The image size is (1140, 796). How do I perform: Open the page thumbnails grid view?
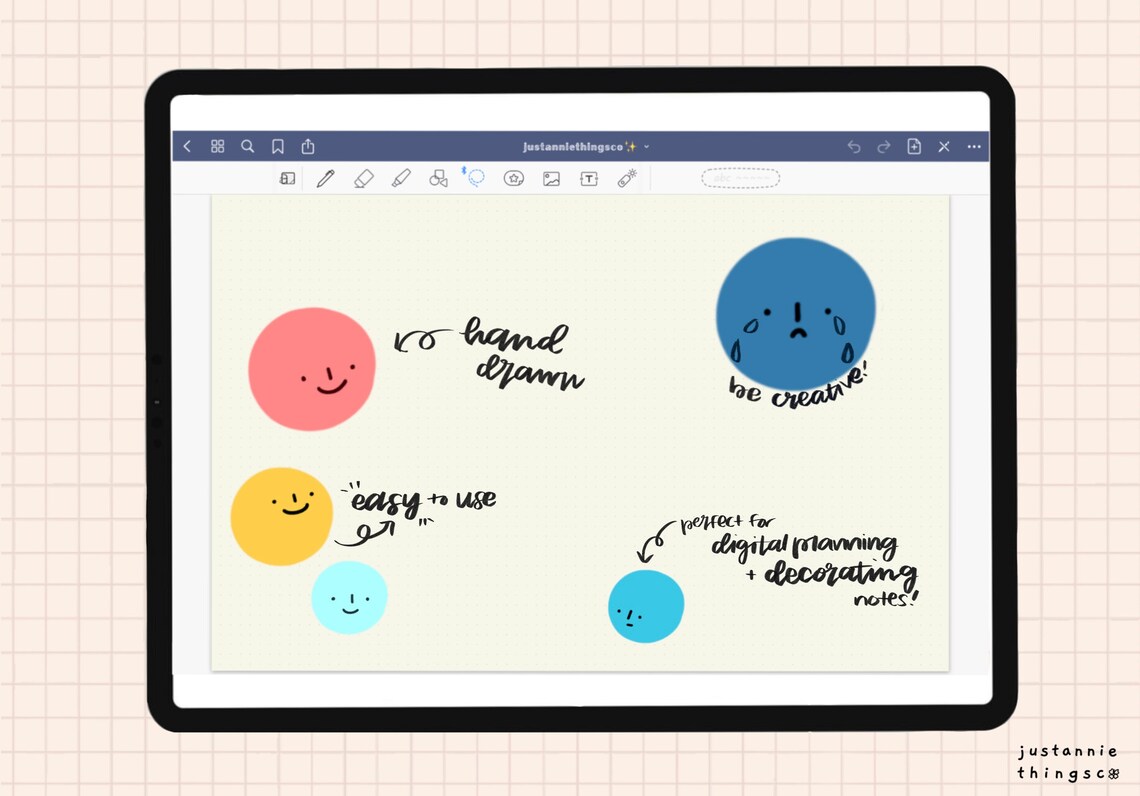[x=217, y=146]
